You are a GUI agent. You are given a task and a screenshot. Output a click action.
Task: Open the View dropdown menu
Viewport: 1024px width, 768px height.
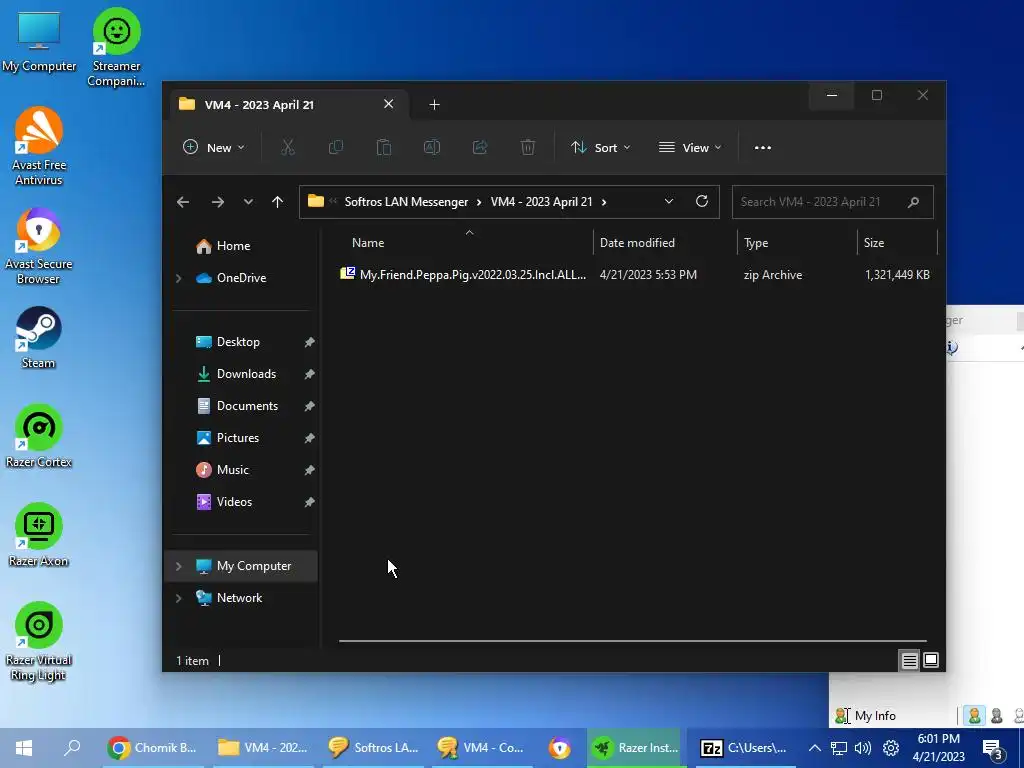tap(690, 148)
